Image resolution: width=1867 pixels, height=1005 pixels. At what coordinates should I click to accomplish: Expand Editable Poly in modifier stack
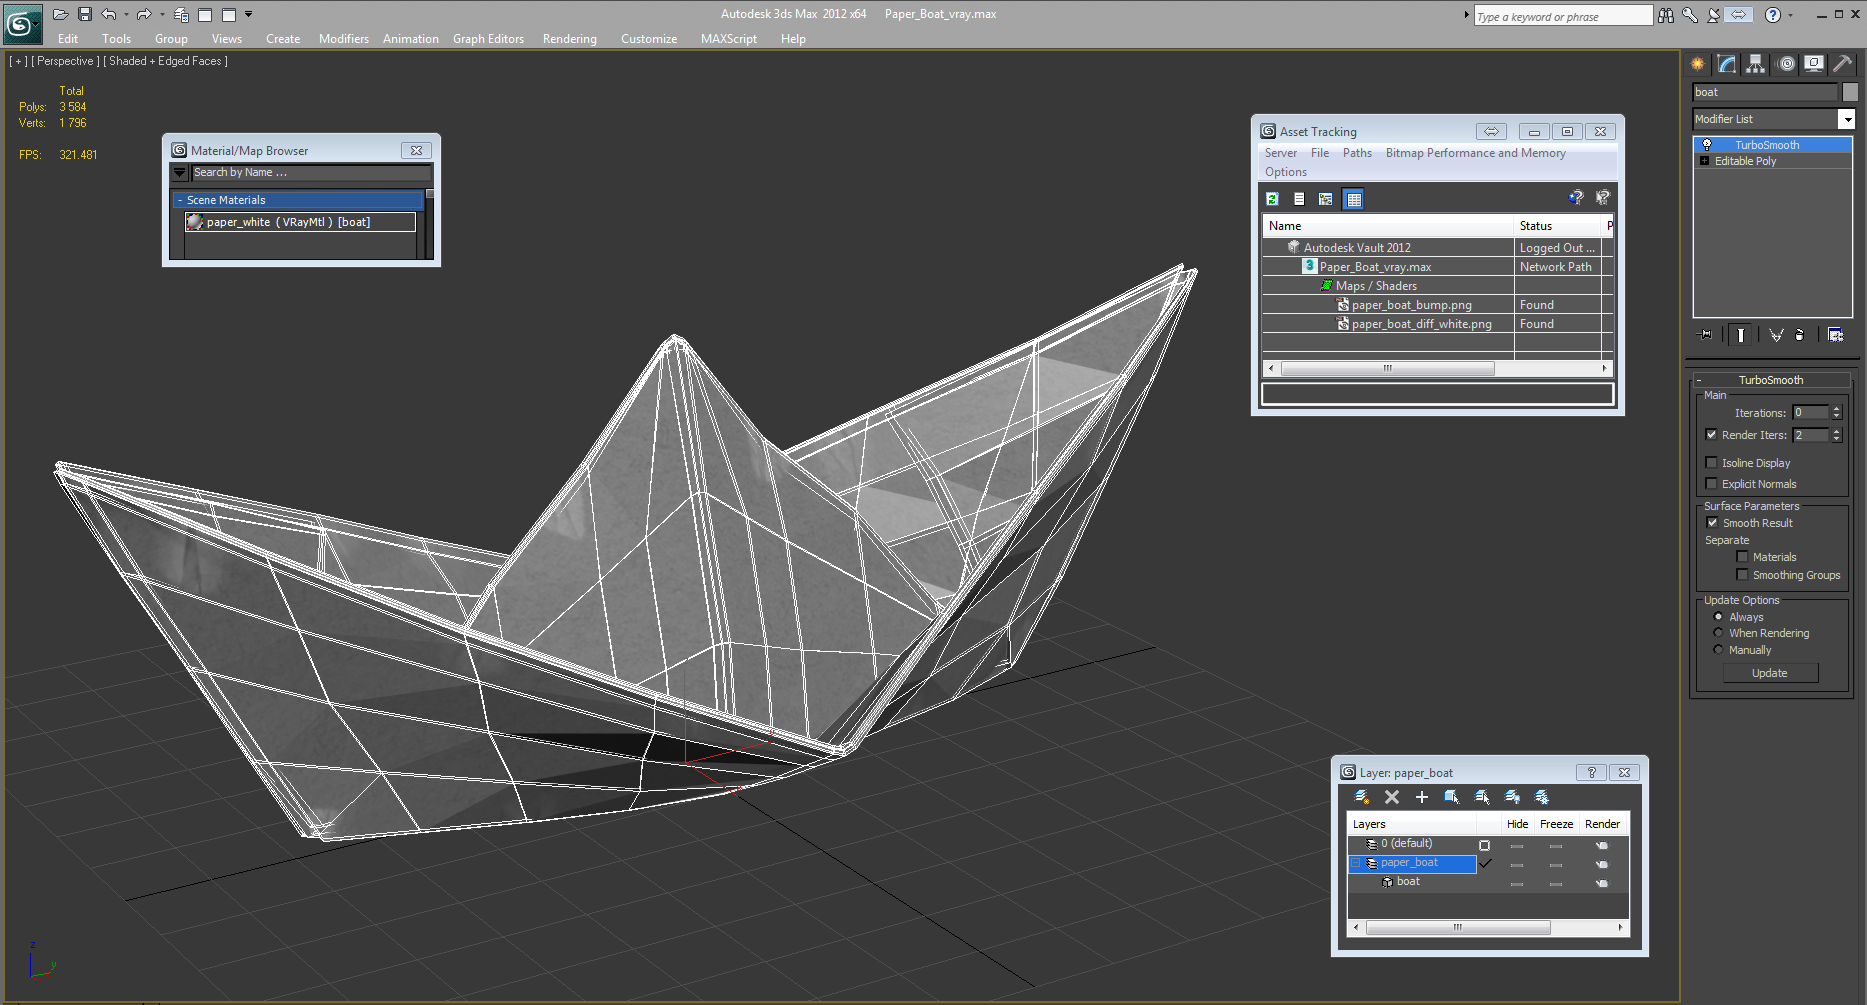pos(1704,161)
